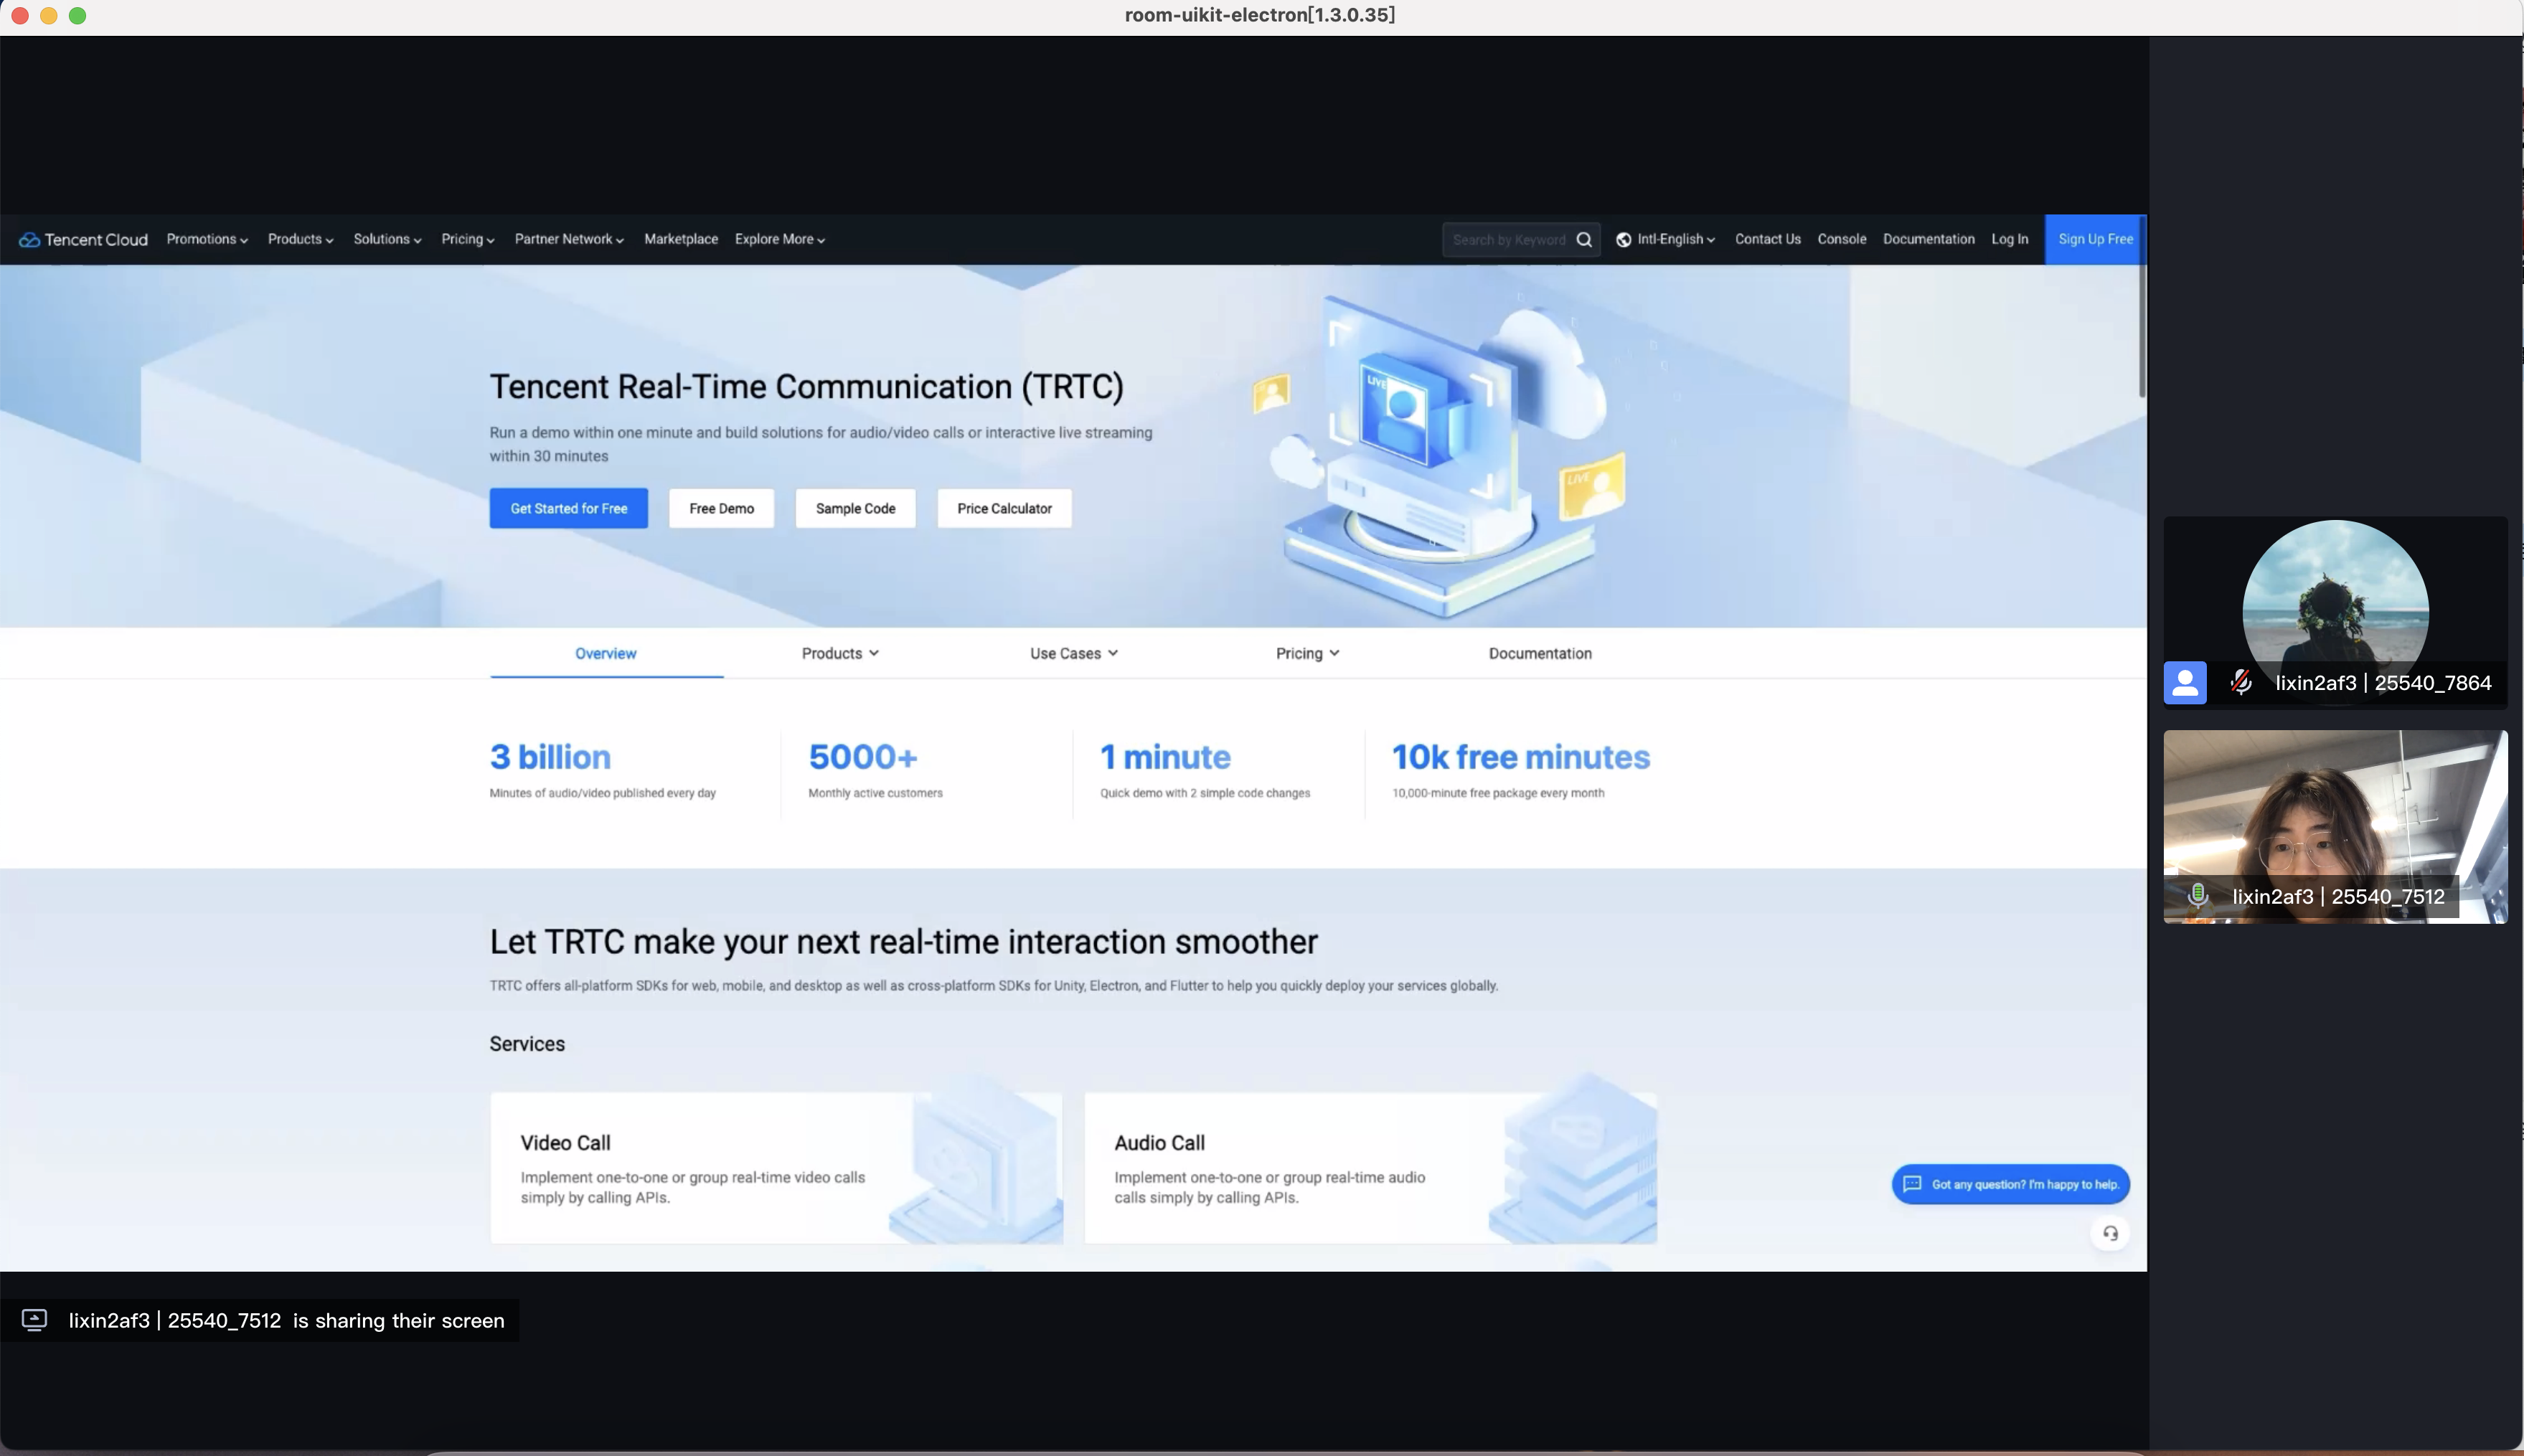Click the '5000+' statistic text
Viewport: 2524px width, 1456px height.
tap(863, 757)
